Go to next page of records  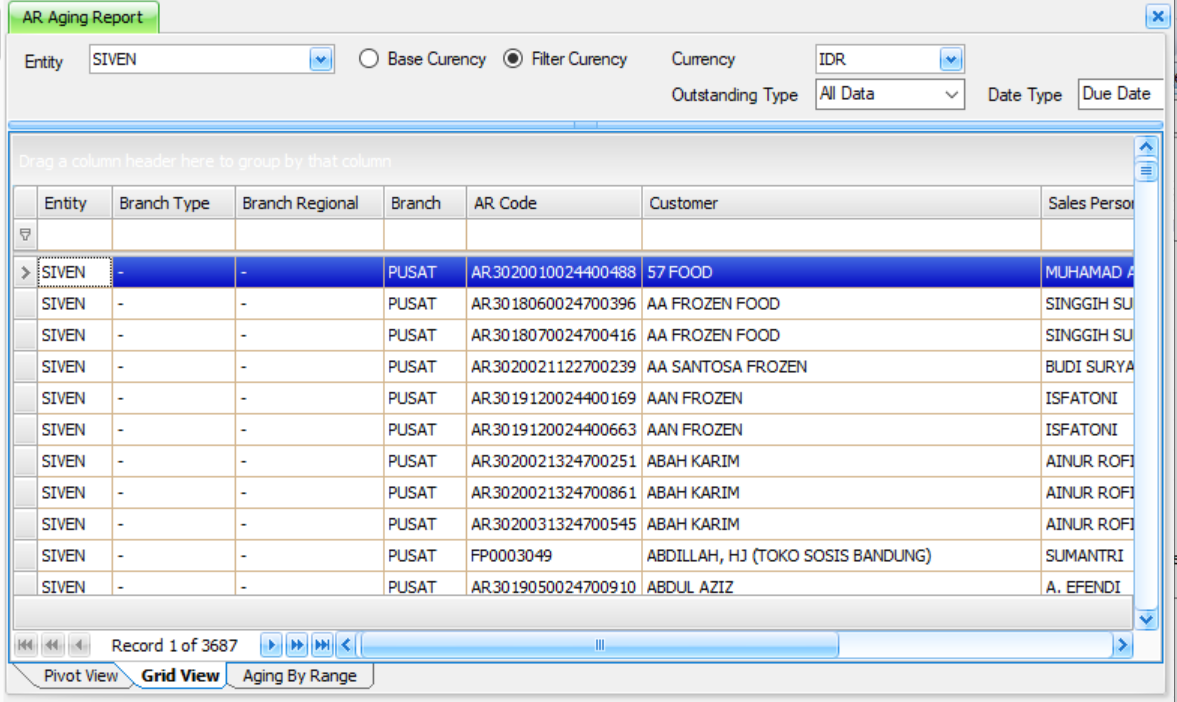pyautogui.click(x=297, y=645)
